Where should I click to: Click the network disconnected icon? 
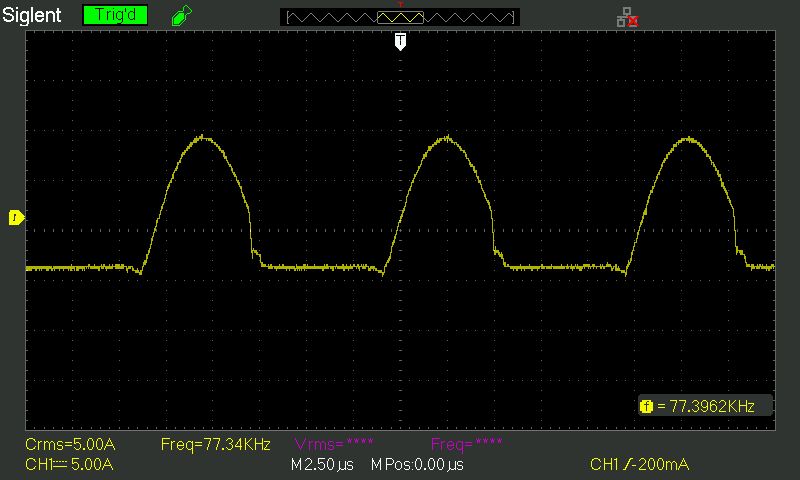pos(628,17)
